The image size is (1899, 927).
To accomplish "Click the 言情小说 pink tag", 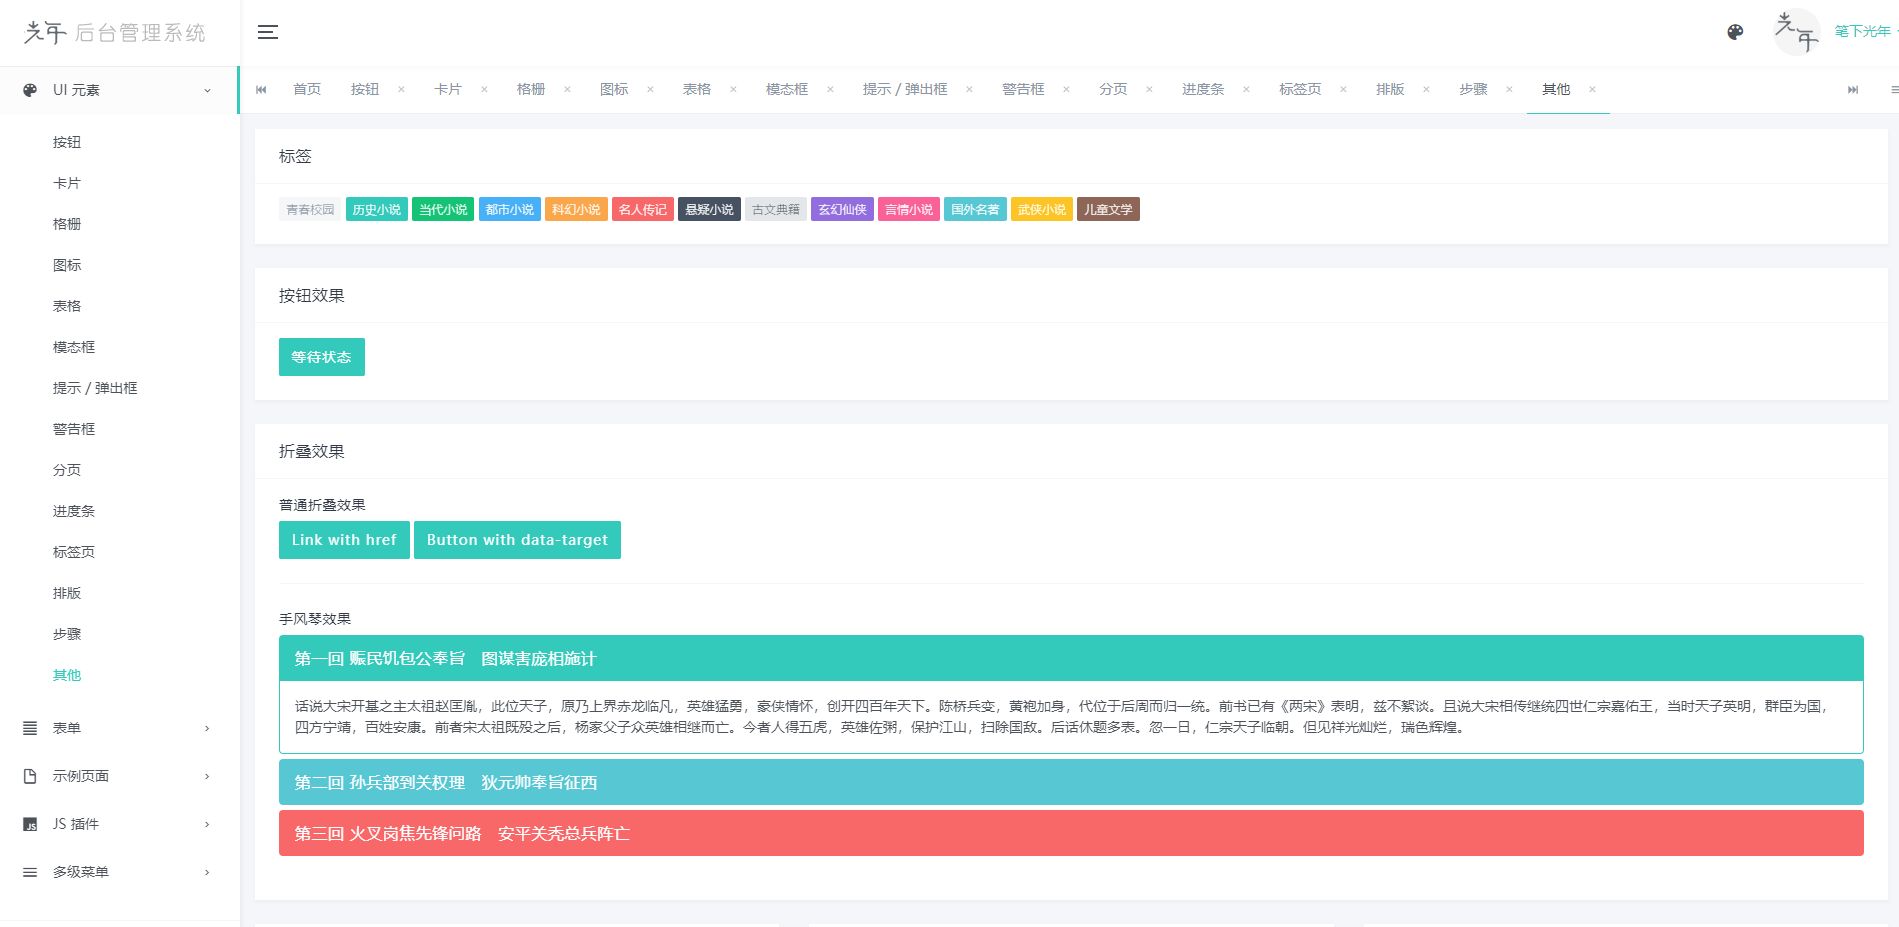I will coord(909,209).
